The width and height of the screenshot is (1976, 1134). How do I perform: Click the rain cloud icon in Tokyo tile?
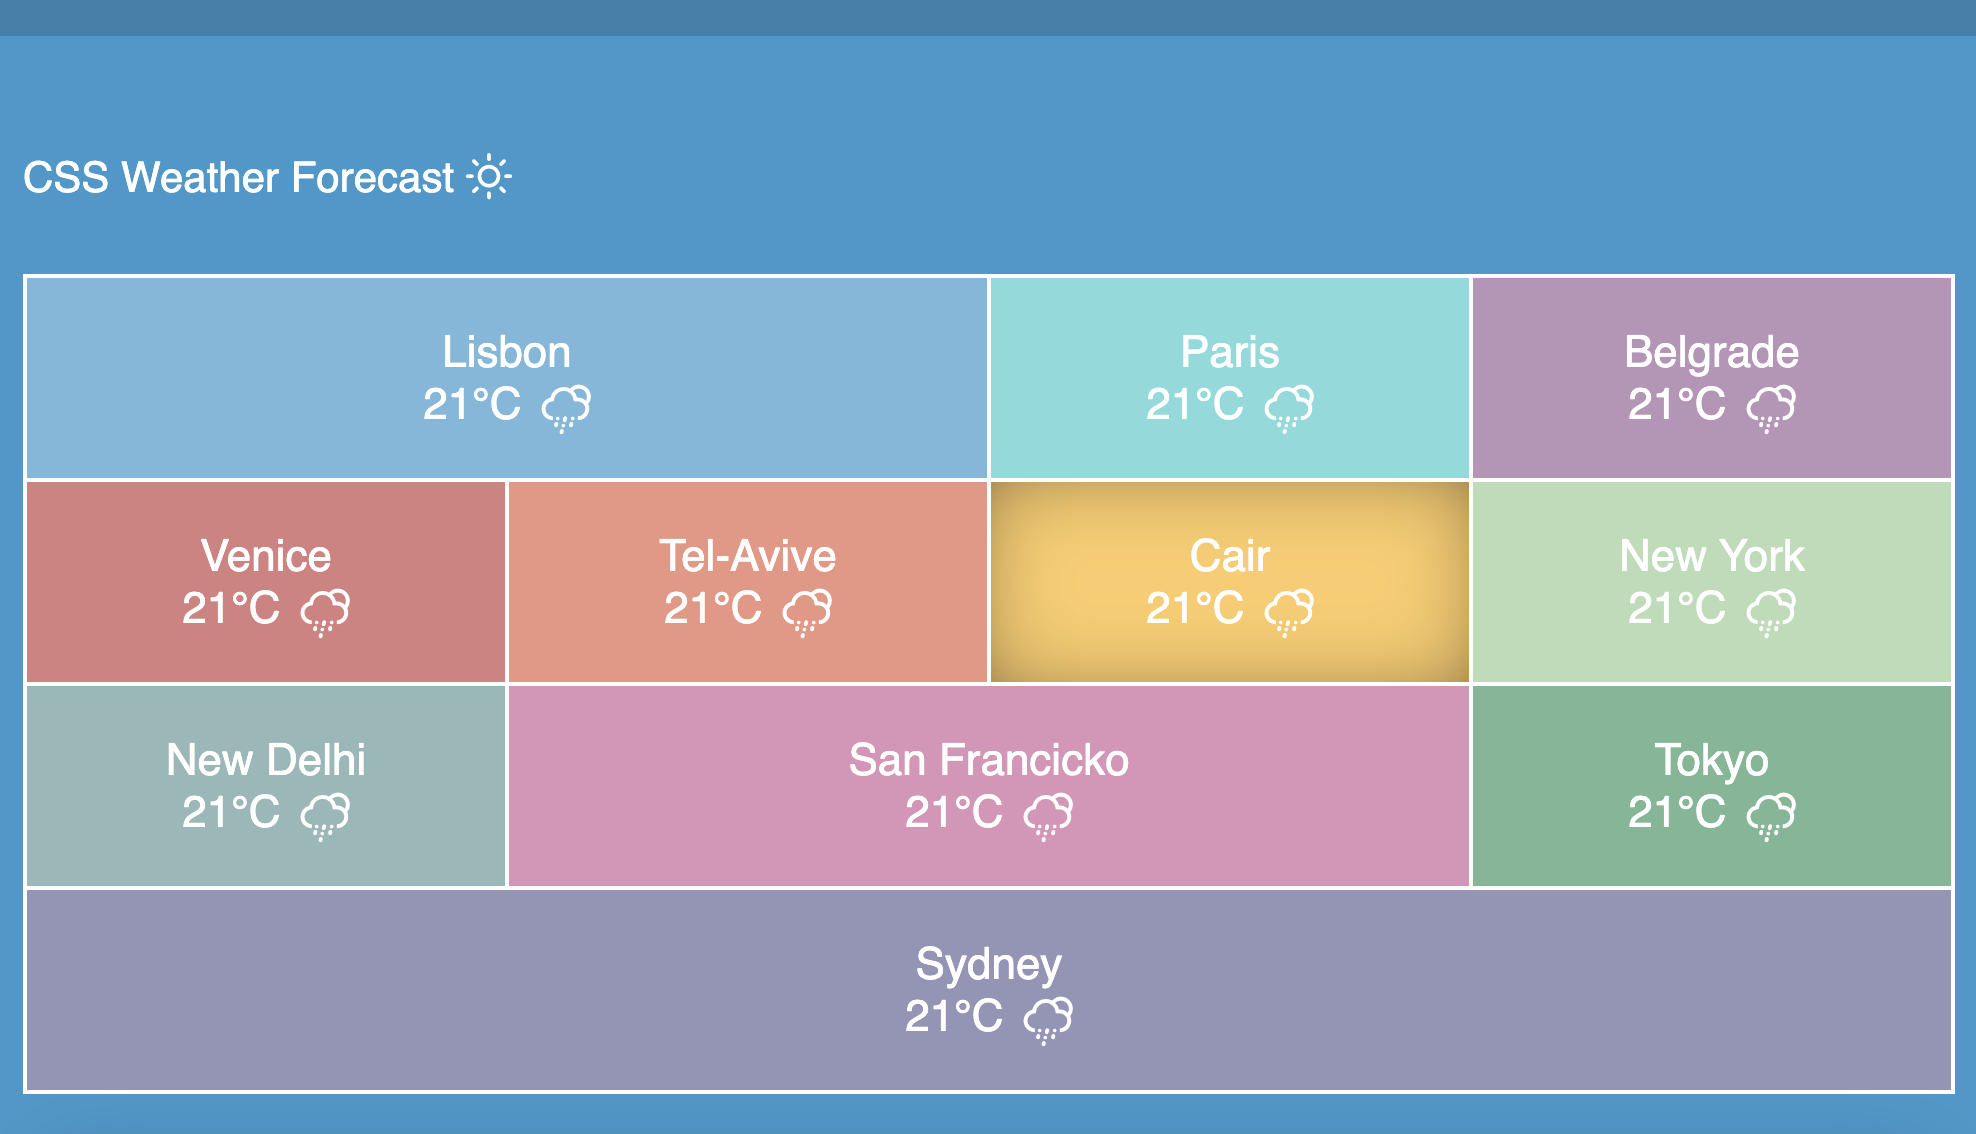point(1771,816)
